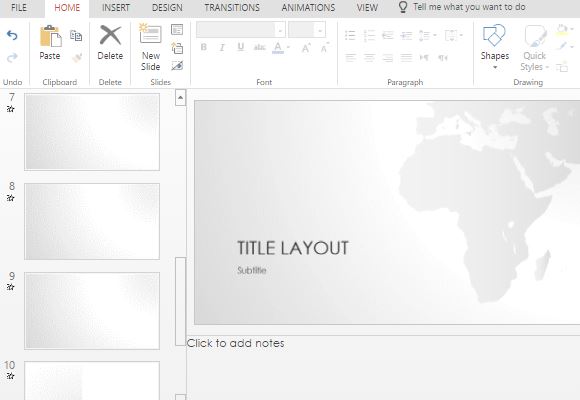Select slide 8 thumbnail
This screenshot has height=400, width=580.
click(x=92, y=221)
